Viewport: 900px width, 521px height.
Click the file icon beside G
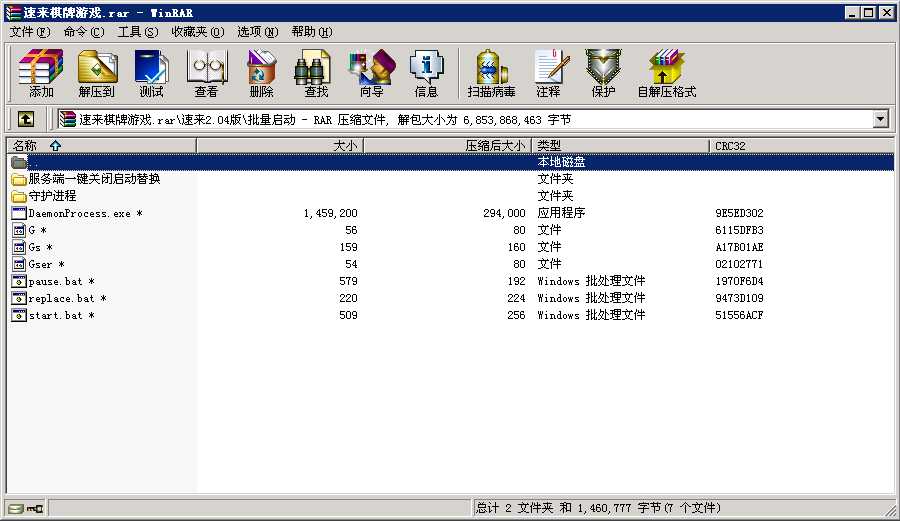19,230
